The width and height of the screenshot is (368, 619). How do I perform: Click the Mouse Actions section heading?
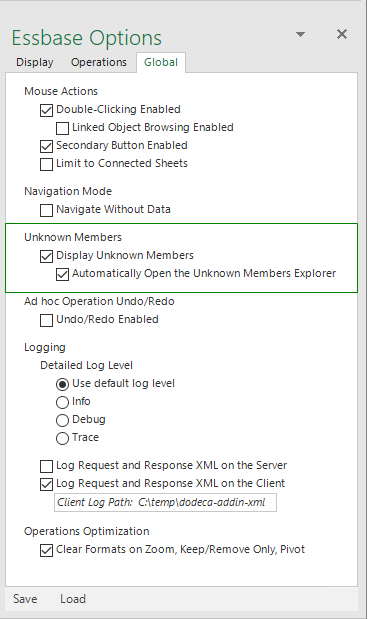[x=61, y=91]
